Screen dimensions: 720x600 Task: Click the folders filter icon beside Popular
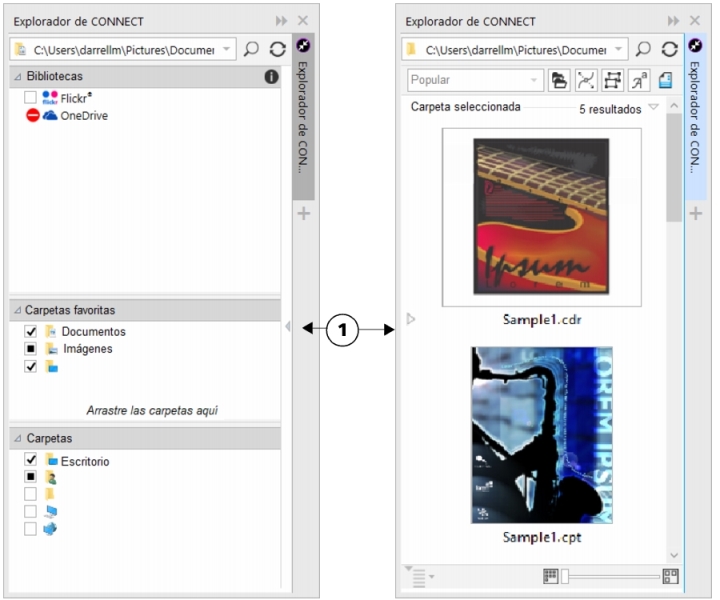click(560, 80)
